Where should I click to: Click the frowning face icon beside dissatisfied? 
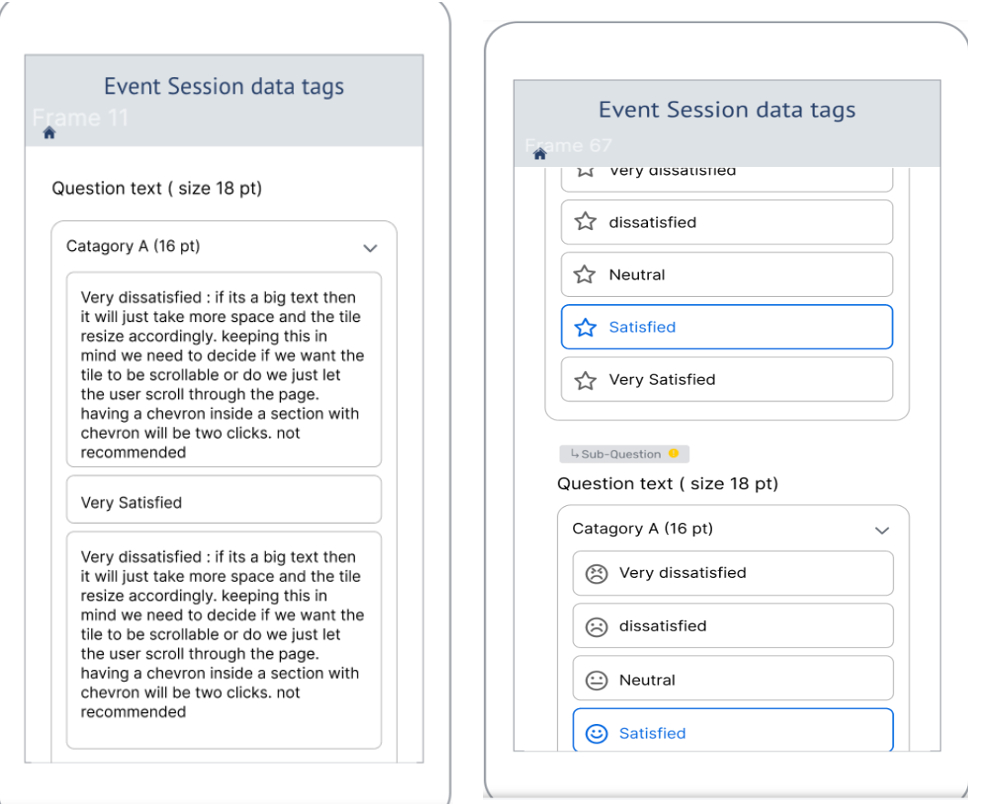click(x=596, y=626)
